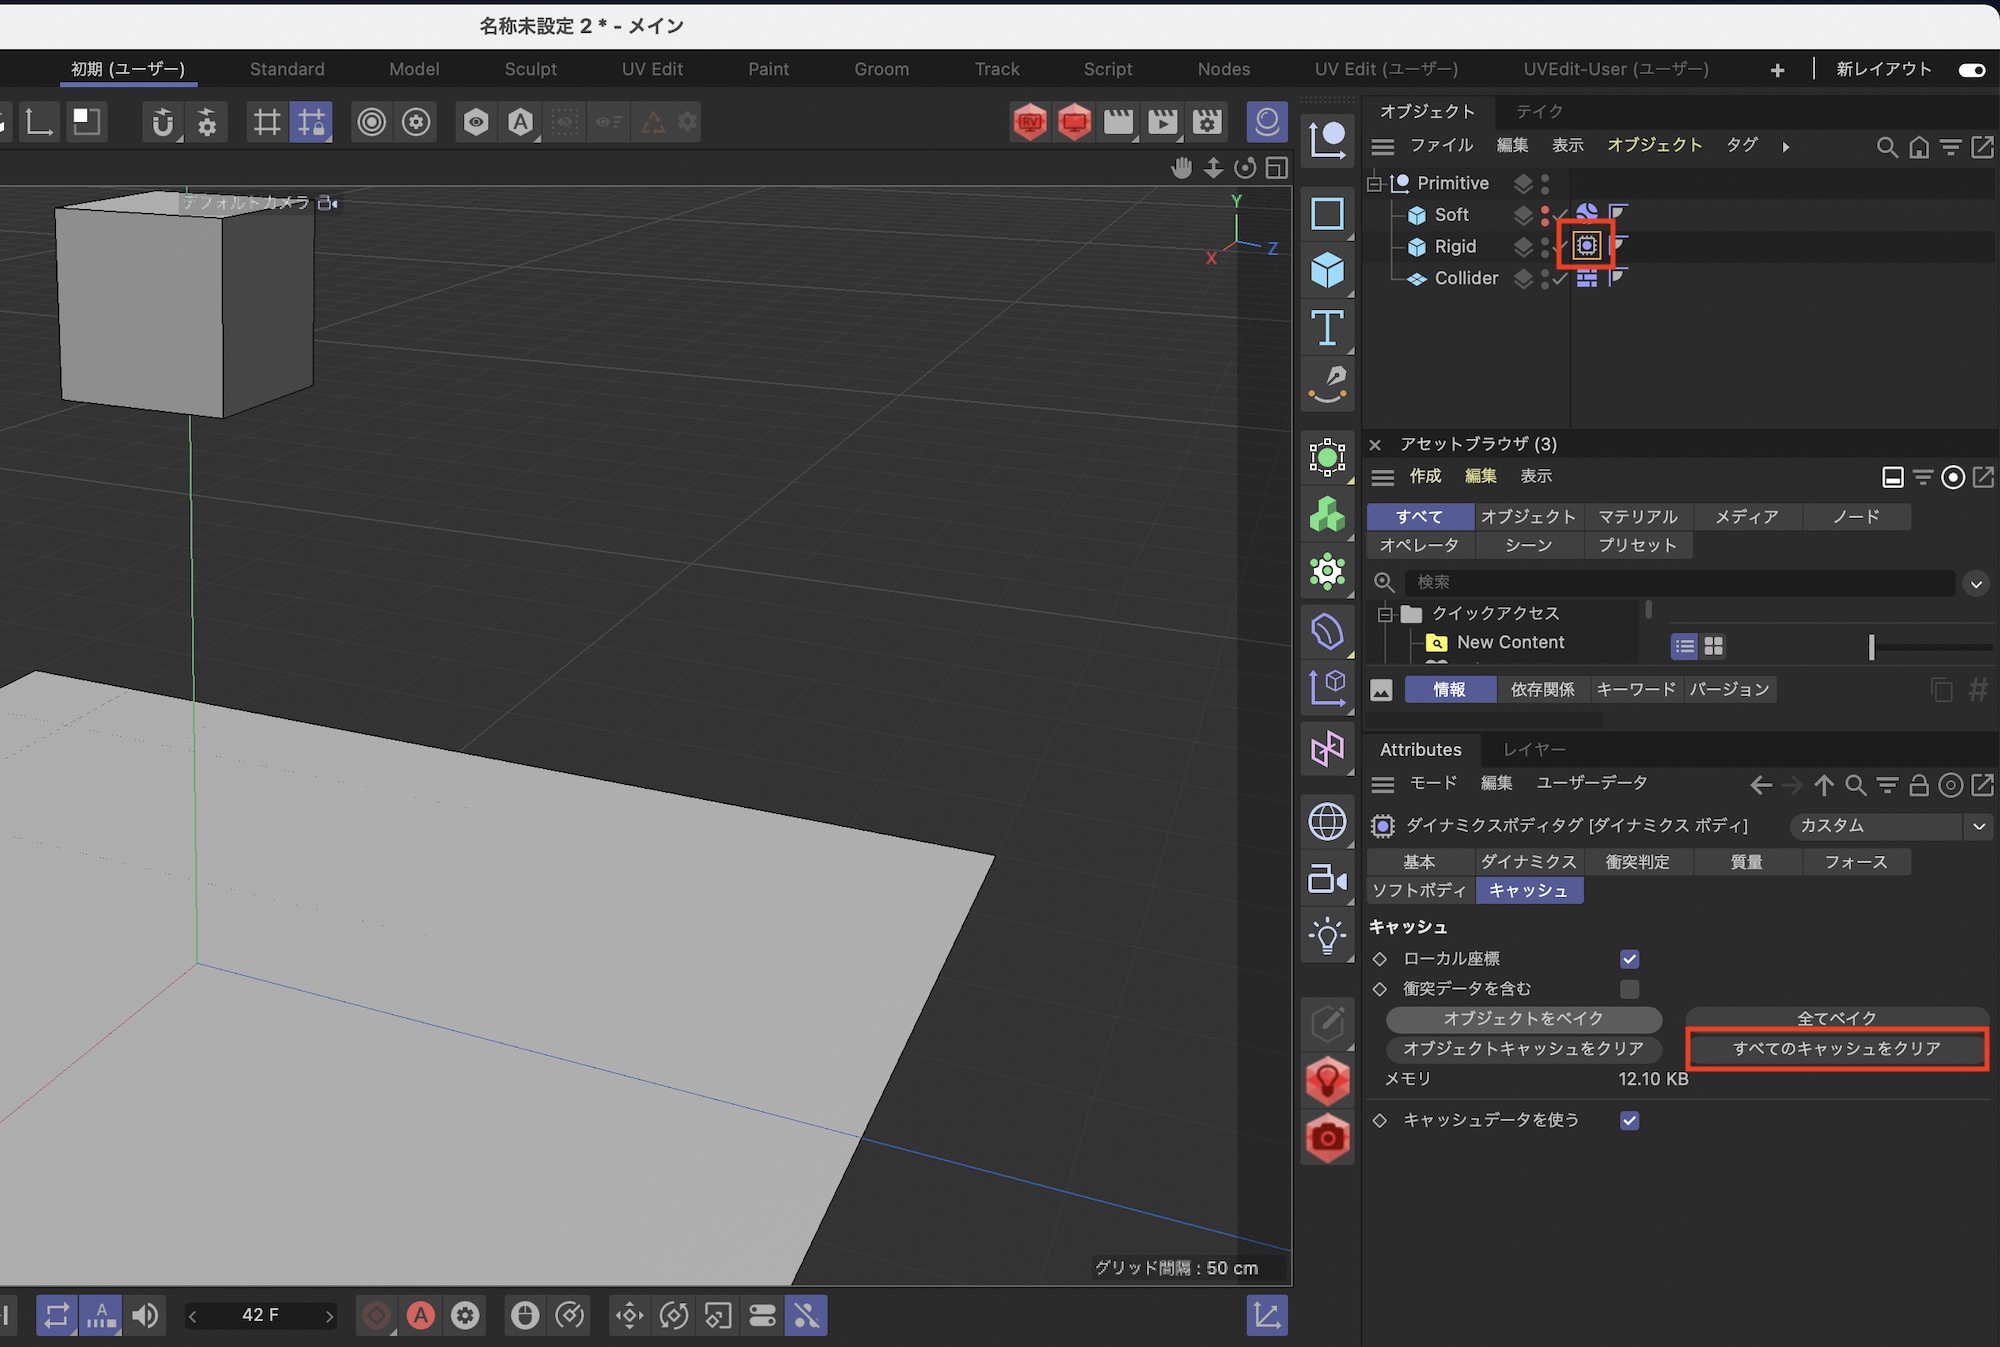Select the Text spline tool icon

coord(1327,327)
